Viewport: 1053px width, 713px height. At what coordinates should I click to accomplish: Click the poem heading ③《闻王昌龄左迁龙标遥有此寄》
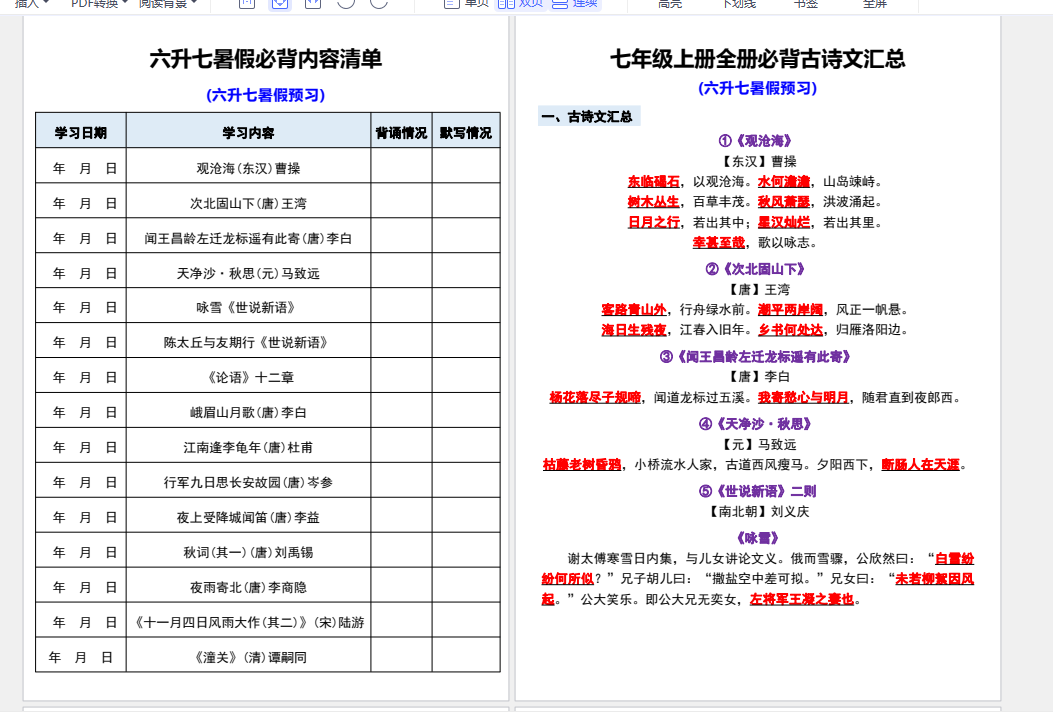coord(756,356)
